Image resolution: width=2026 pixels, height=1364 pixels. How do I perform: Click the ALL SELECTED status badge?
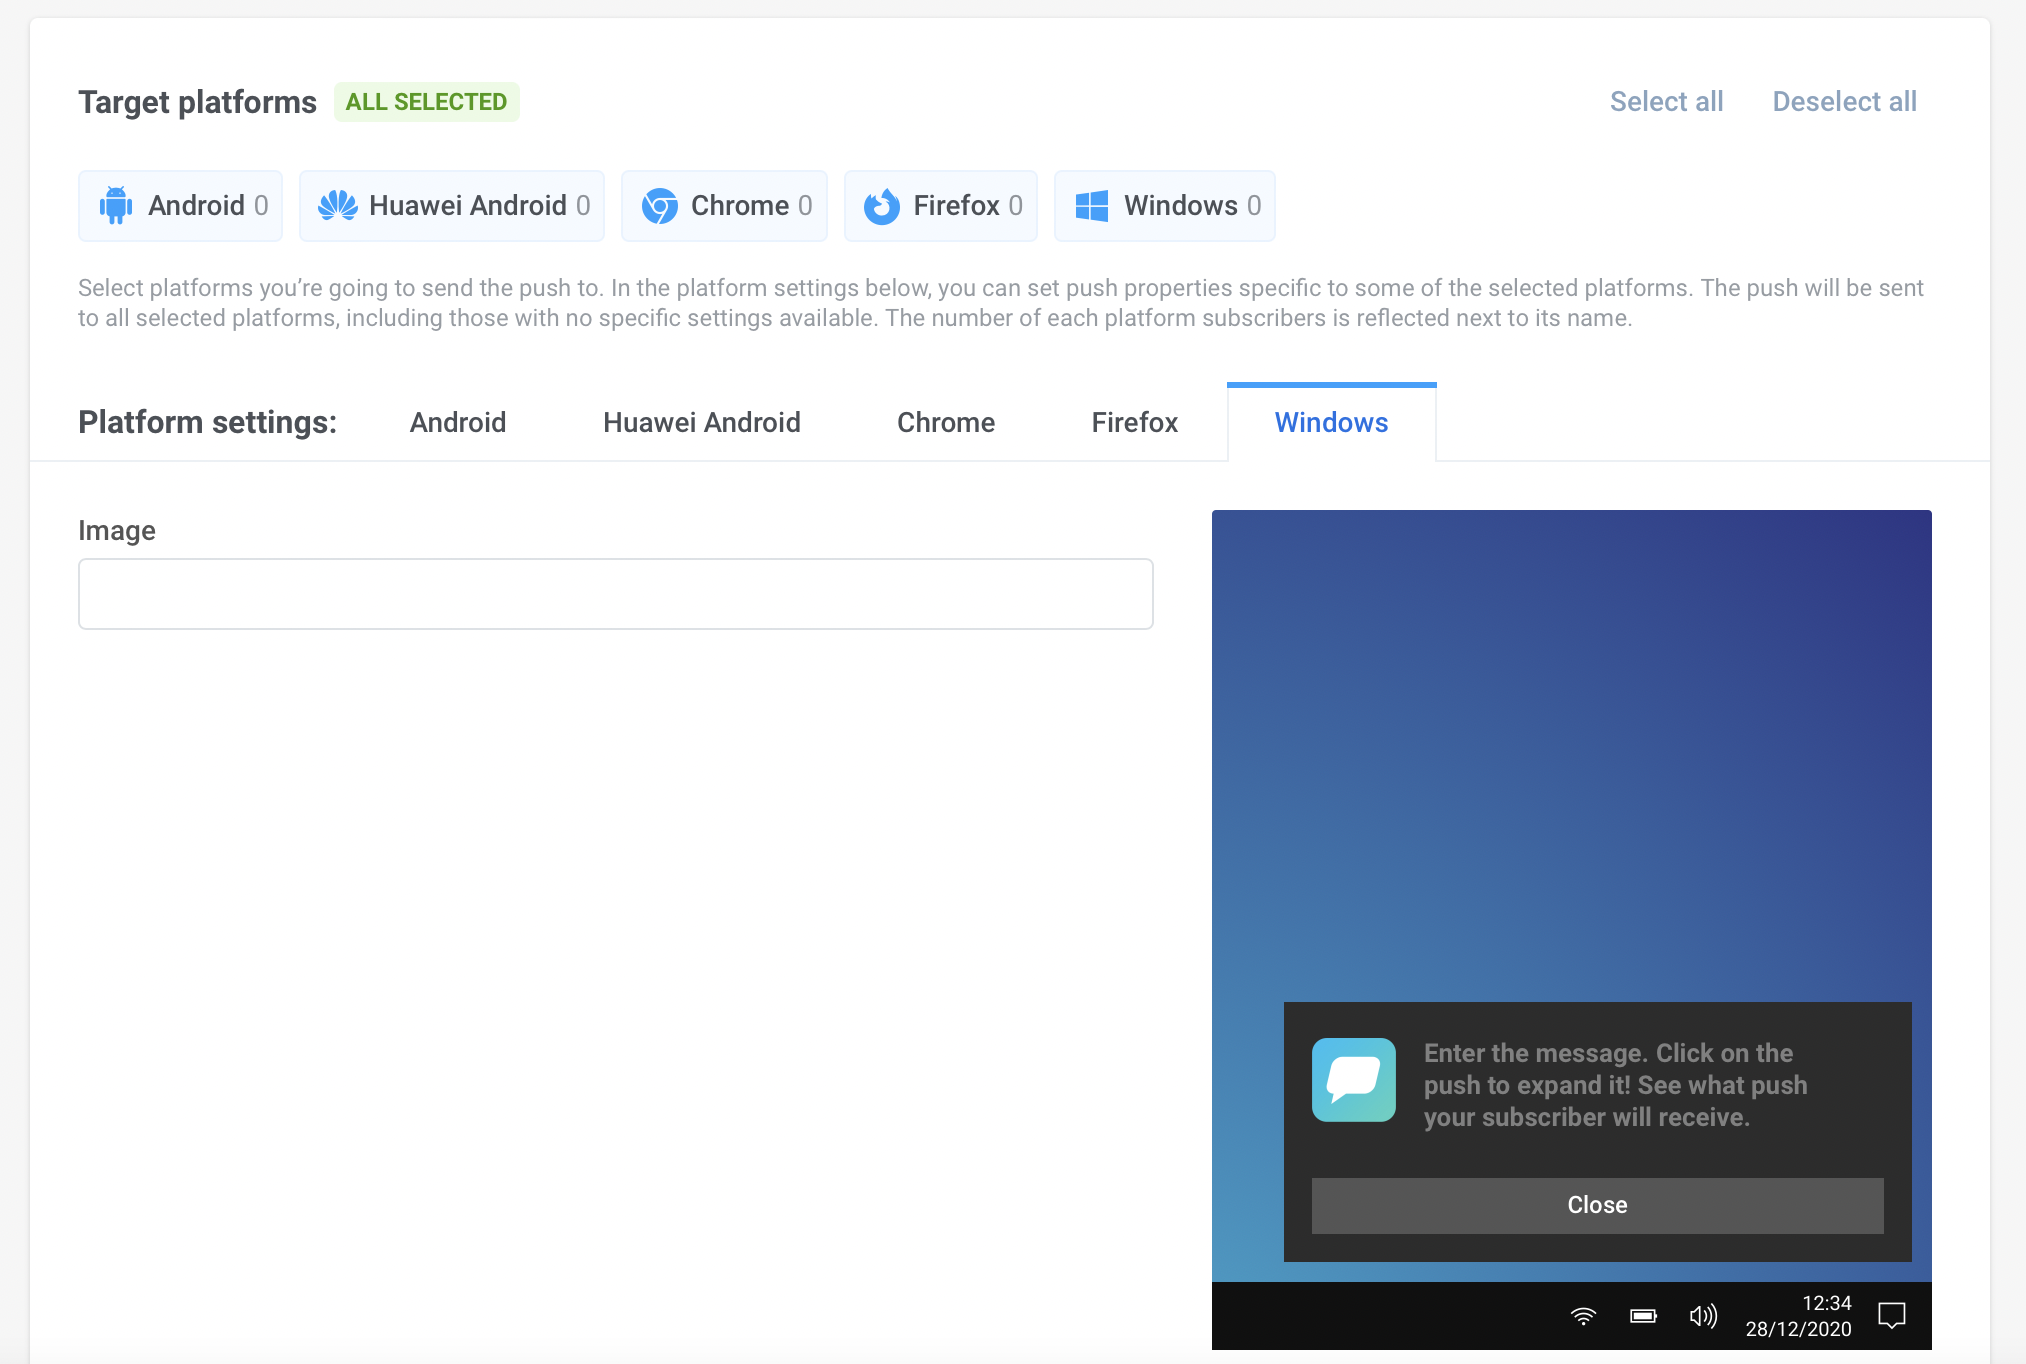click(x=427, y=102)
